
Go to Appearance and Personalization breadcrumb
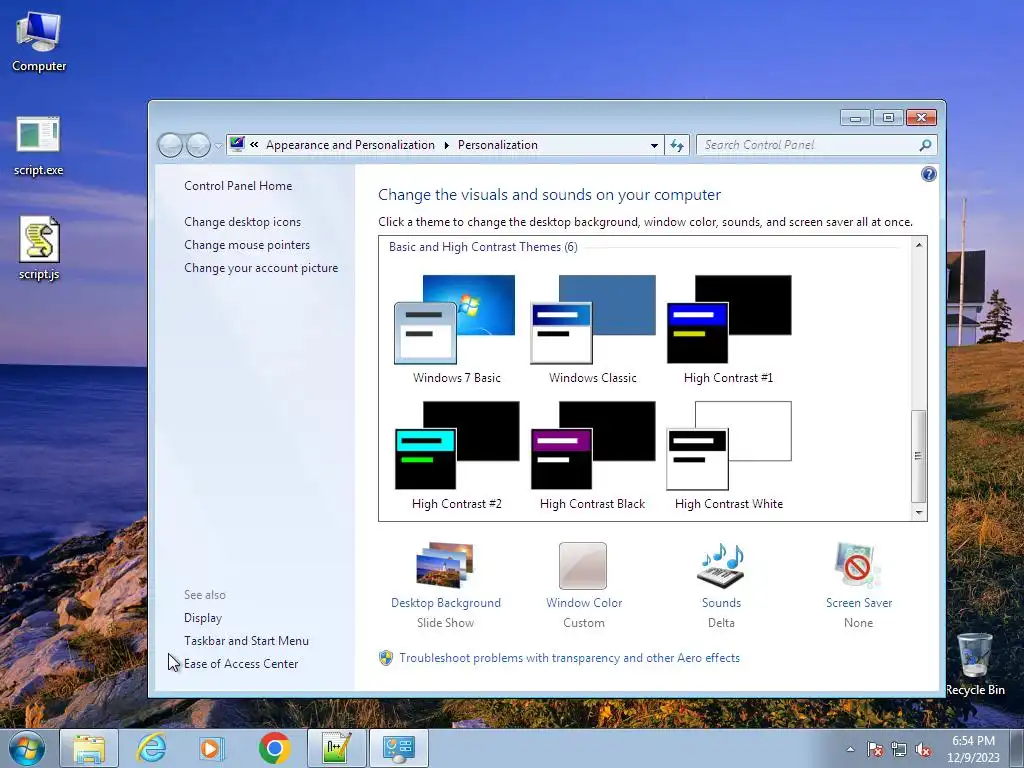click(x=350, y=145)
